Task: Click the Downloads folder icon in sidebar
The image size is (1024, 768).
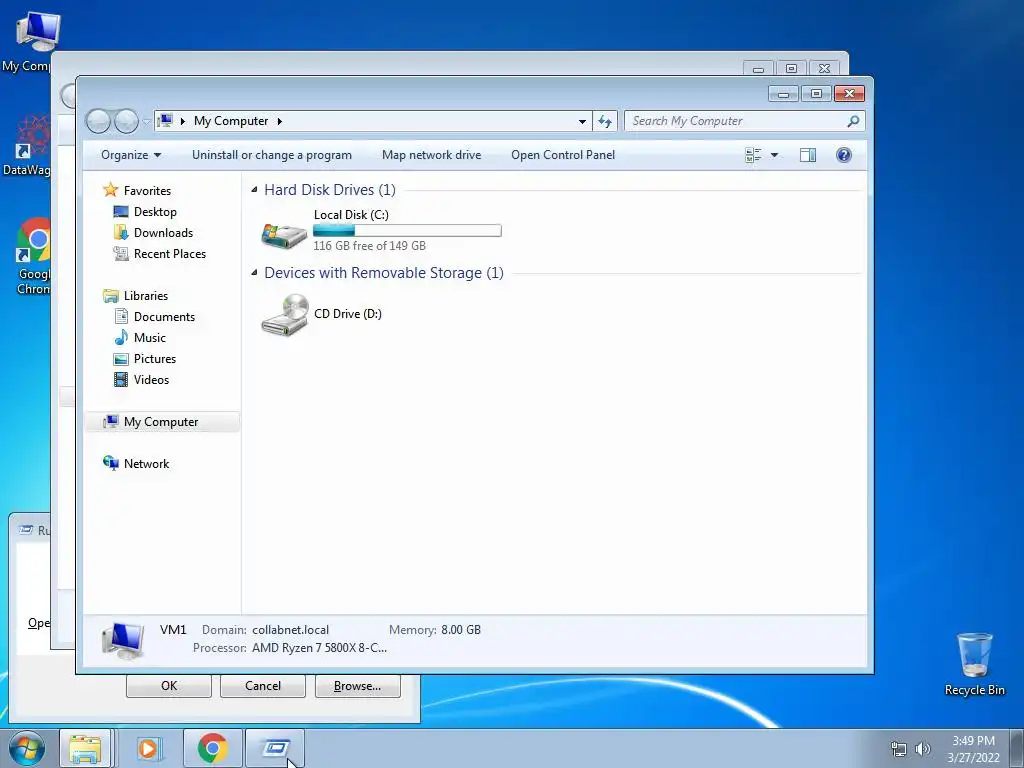Action: click(121, 232)
